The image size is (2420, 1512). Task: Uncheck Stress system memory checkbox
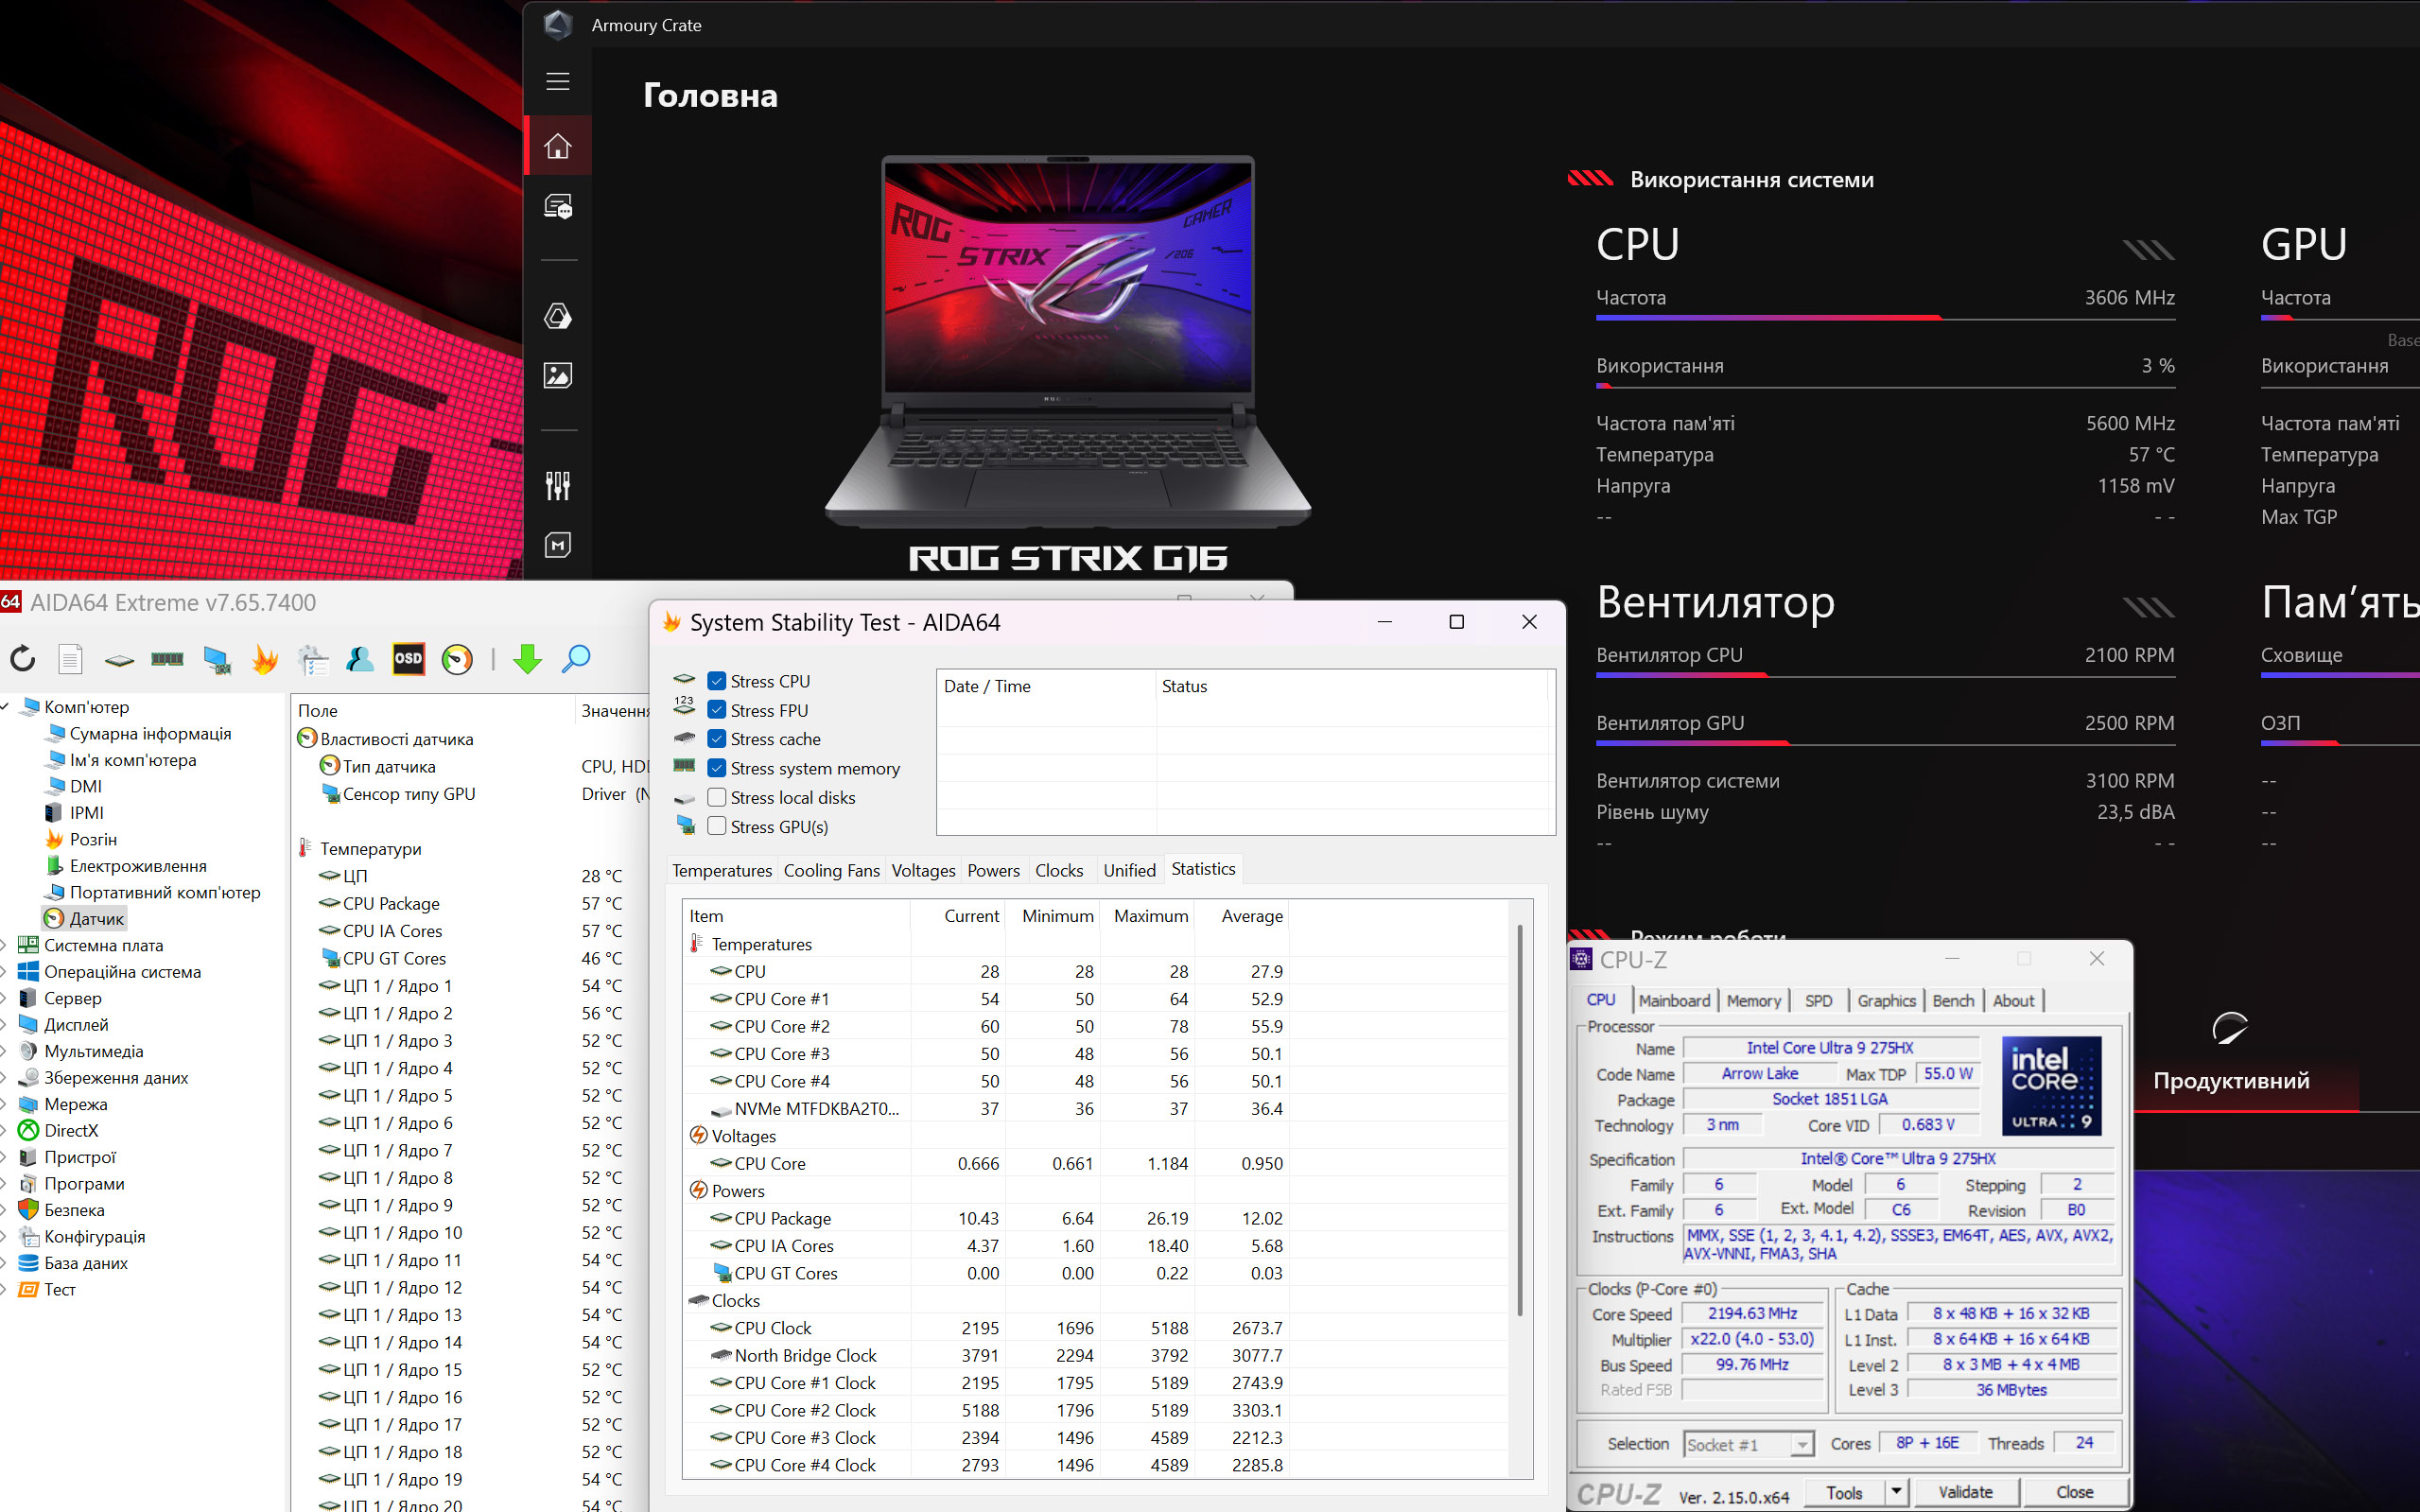(x=717, y=768)
